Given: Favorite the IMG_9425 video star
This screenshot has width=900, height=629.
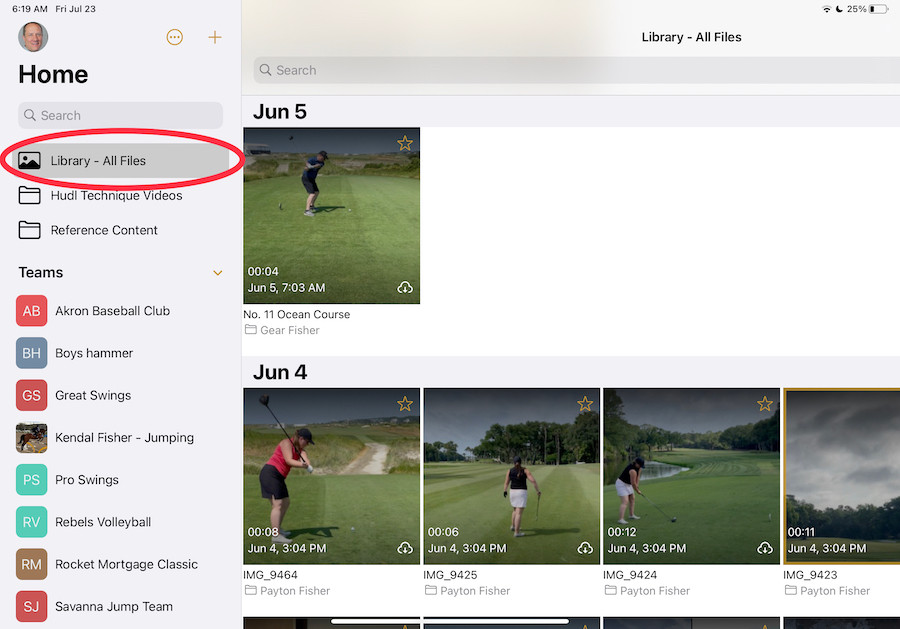Looking at the screenshot, I should point(585,404).
